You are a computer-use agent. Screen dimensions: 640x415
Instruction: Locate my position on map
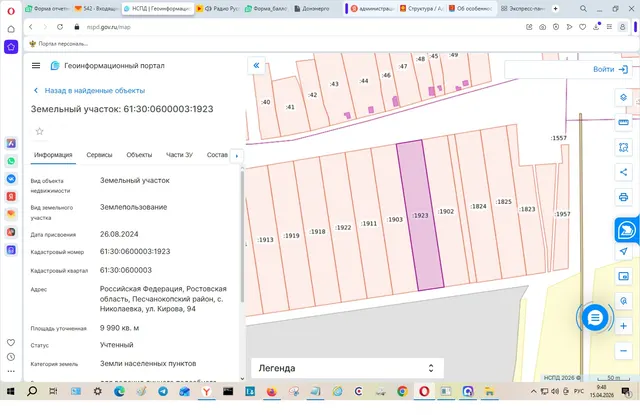(623, 251)
